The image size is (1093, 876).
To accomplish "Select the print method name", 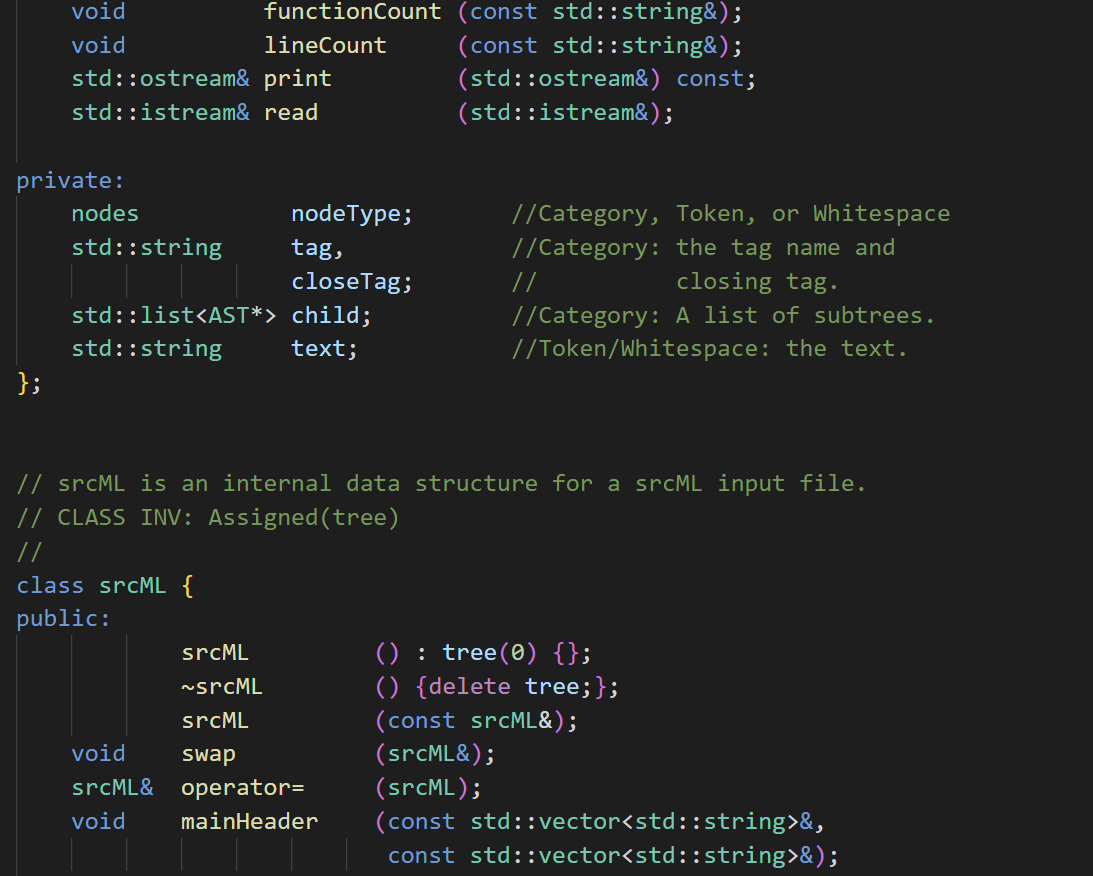I will [x=296, y=78].
